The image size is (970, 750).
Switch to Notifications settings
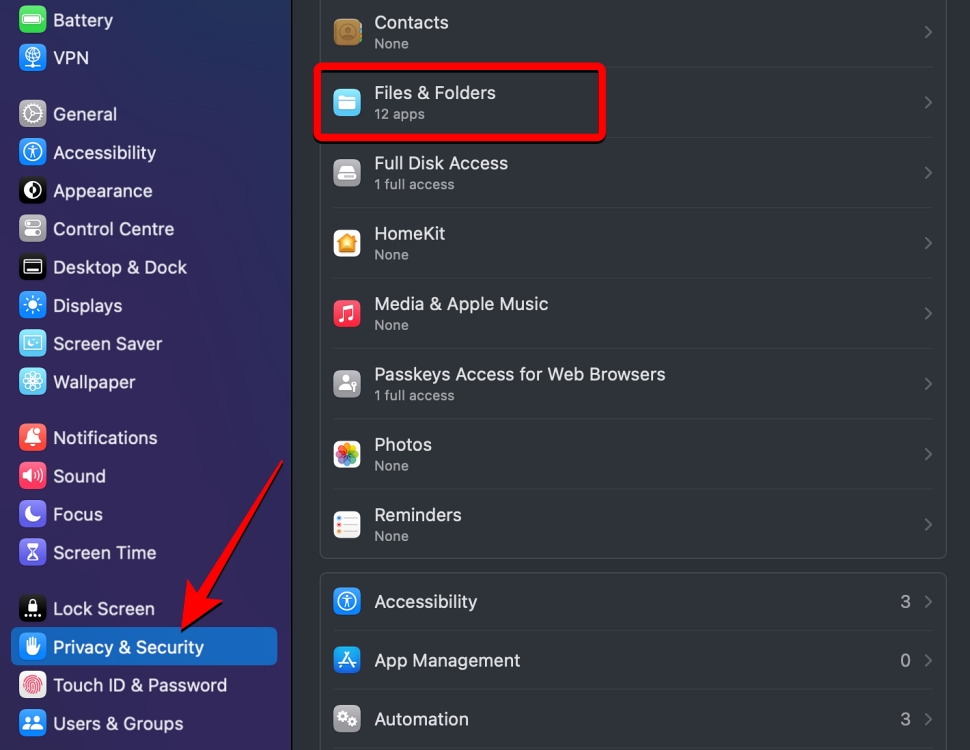point(105,438)
